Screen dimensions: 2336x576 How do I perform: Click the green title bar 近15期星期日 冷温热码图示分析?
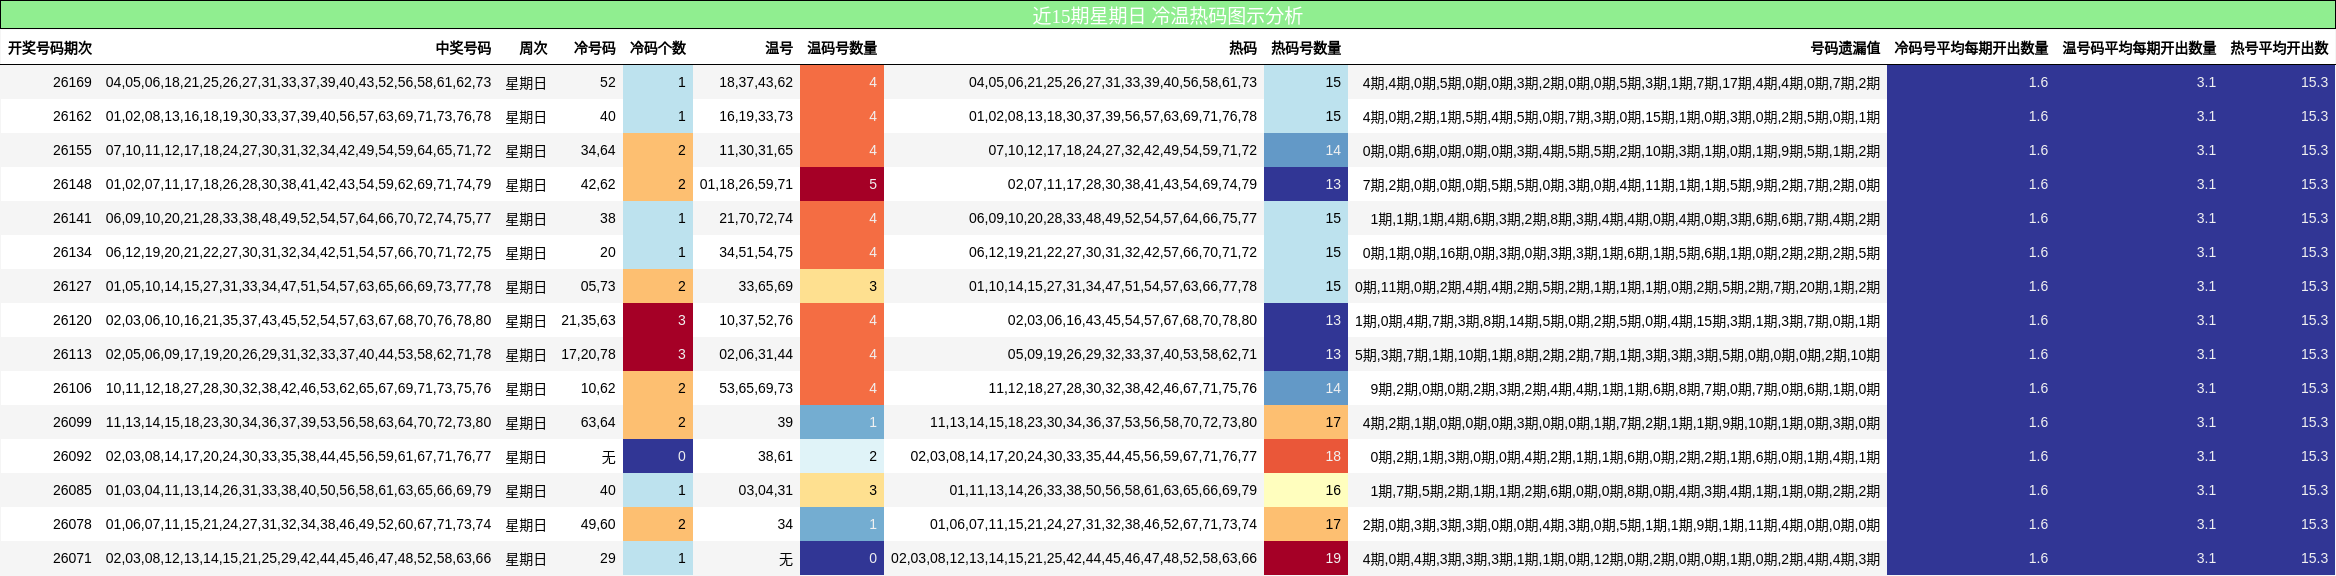[1167, 15]
